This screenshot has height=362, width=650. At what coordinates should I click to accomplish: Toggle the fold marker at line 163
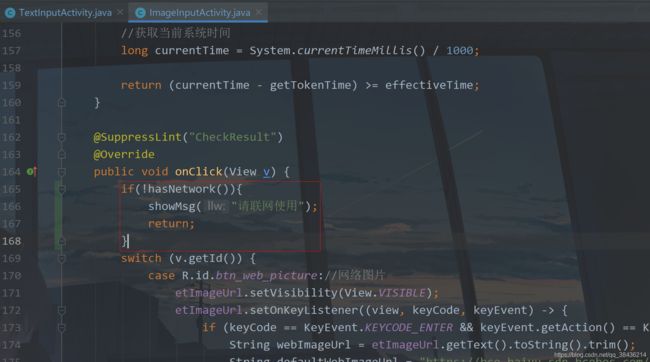[62, 155]
